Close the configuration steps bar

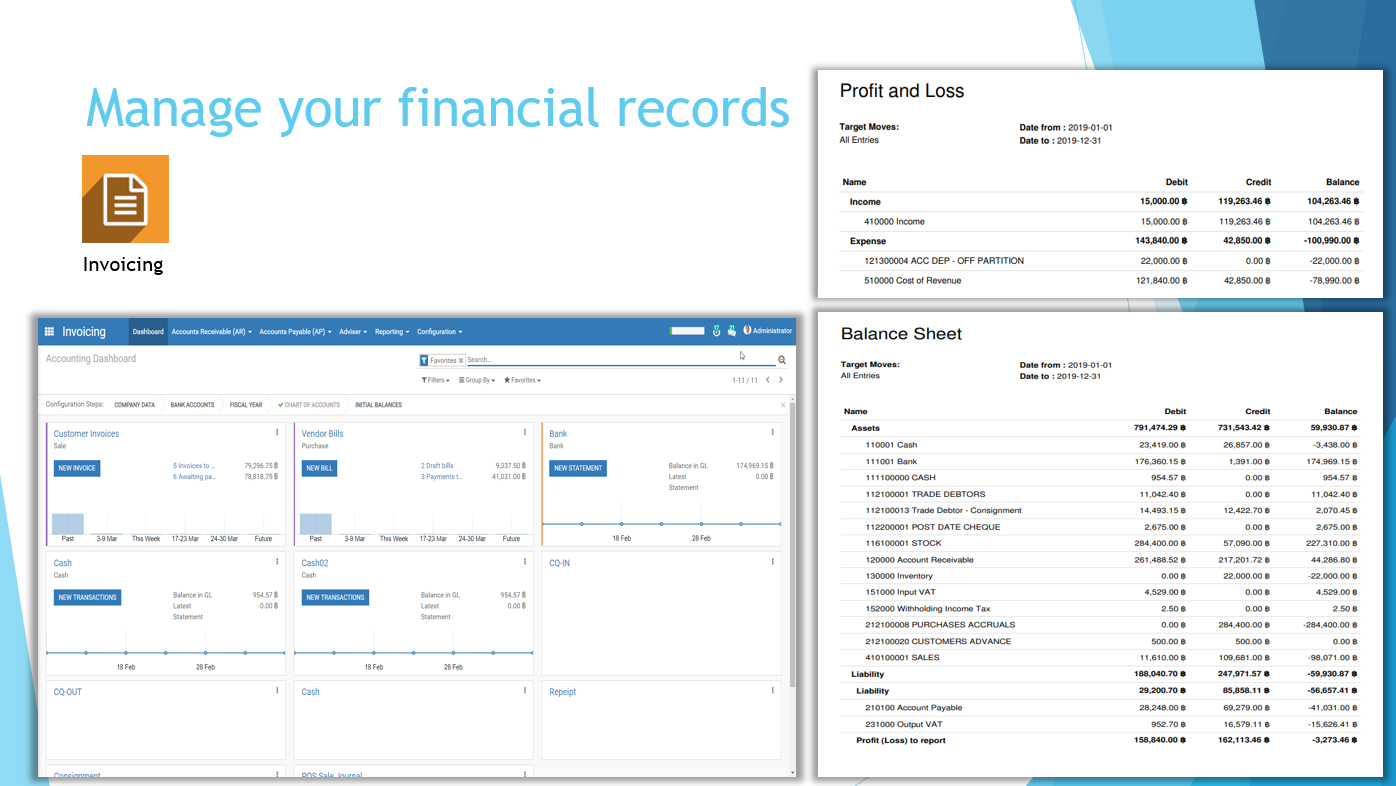click(783, 405)
